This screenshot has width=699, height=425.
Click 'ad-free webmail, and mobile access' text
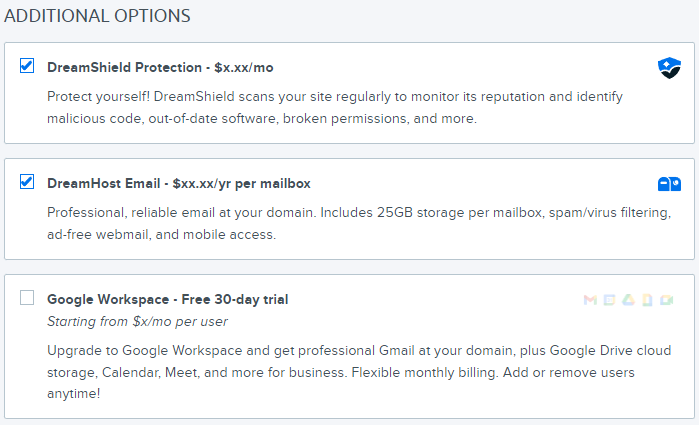[161, 235]
